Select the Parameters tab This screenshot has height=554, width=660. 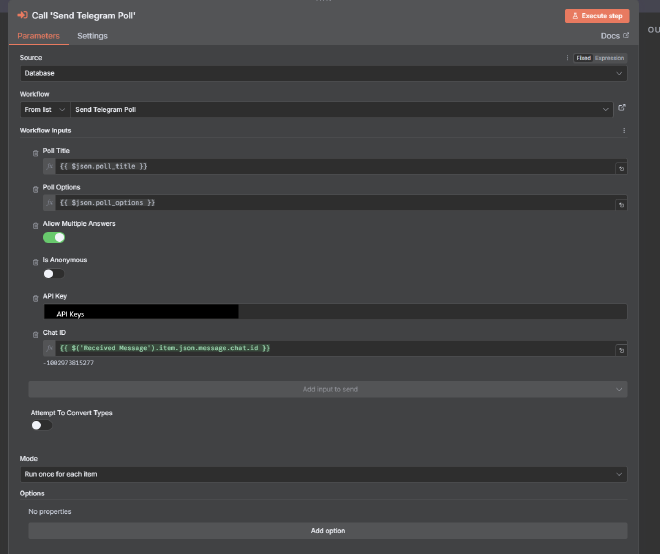(x=38, y=36)
